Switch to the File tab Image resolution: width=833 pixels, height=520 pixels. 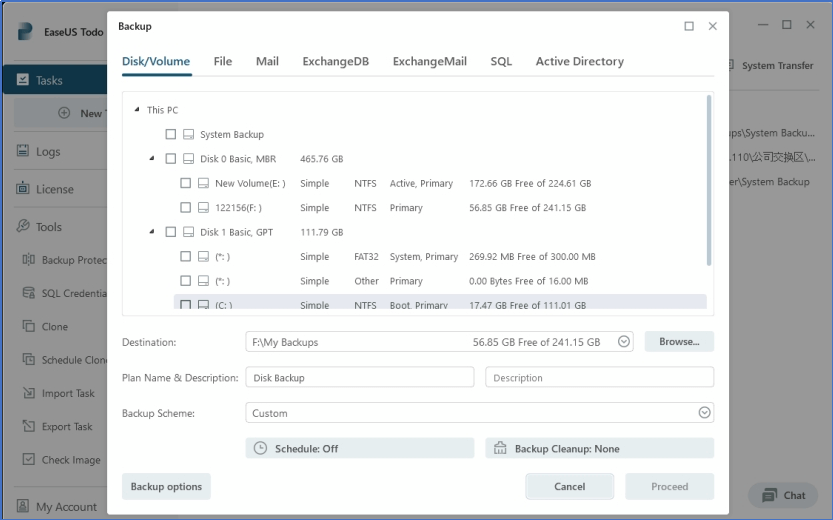coord(223,61)
